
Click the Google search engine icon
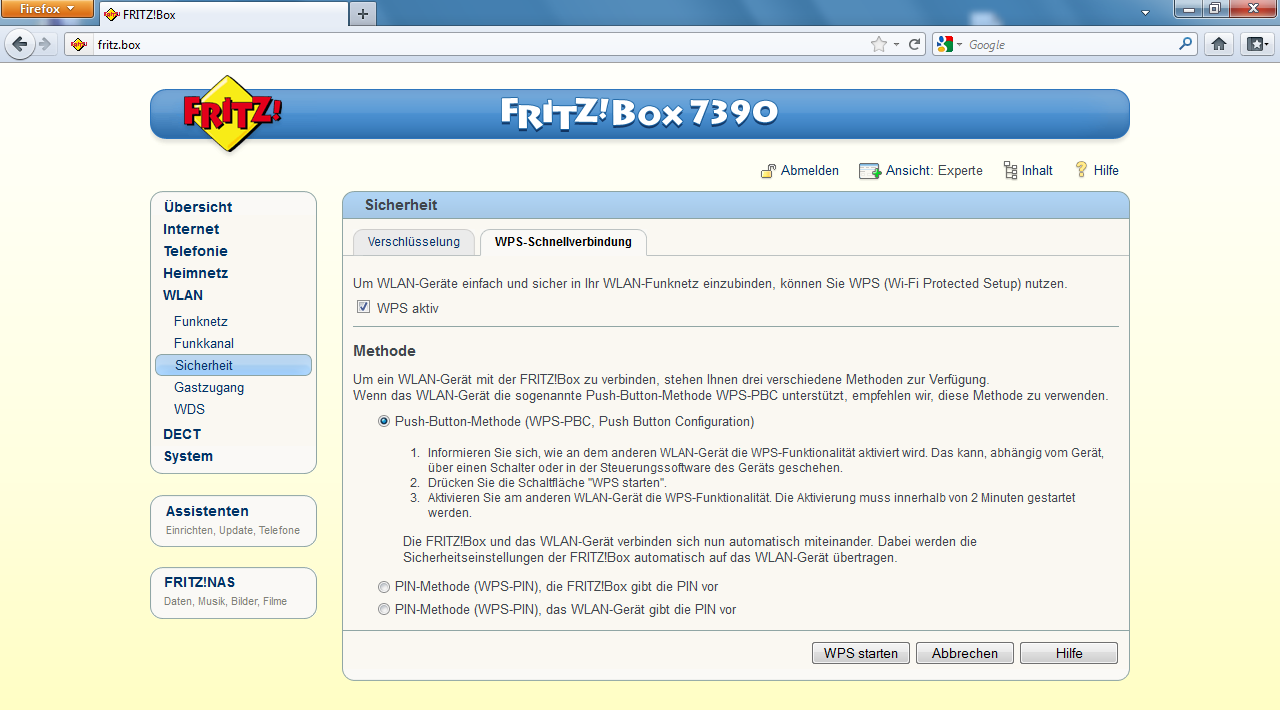[944, 44]
